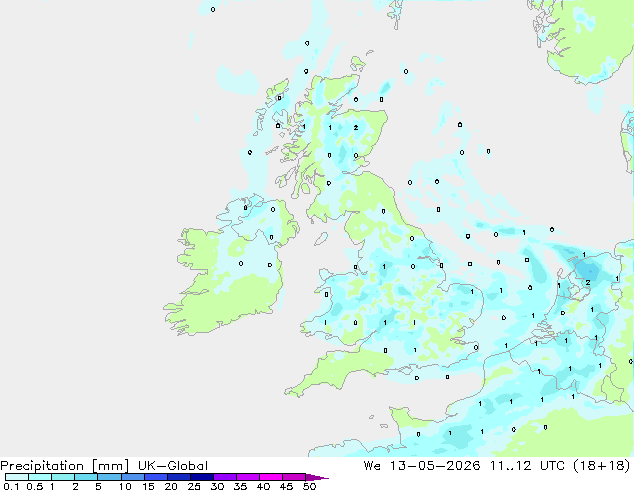This screenshot has width=634, height=490.
Task: Click the legend label '50'
Action: click(309, 486)
